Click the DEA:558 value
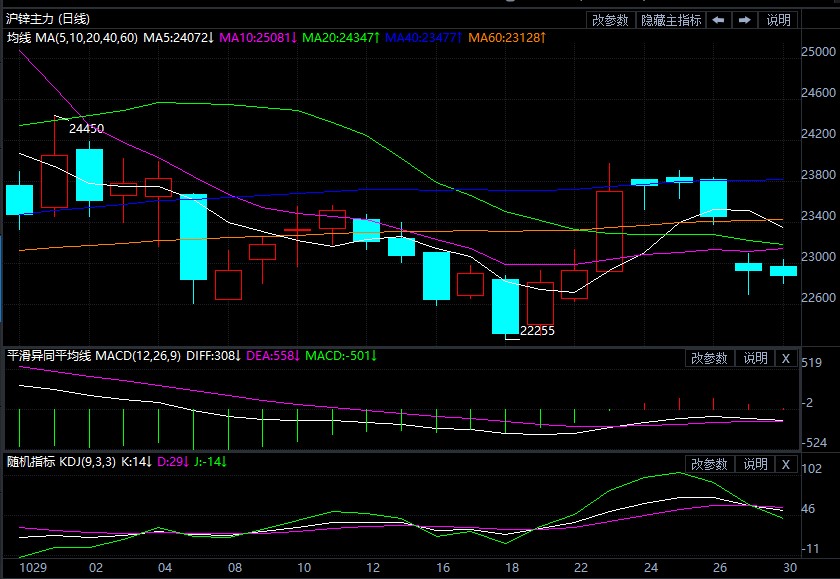The image size is (840, 579). (273, 356)
